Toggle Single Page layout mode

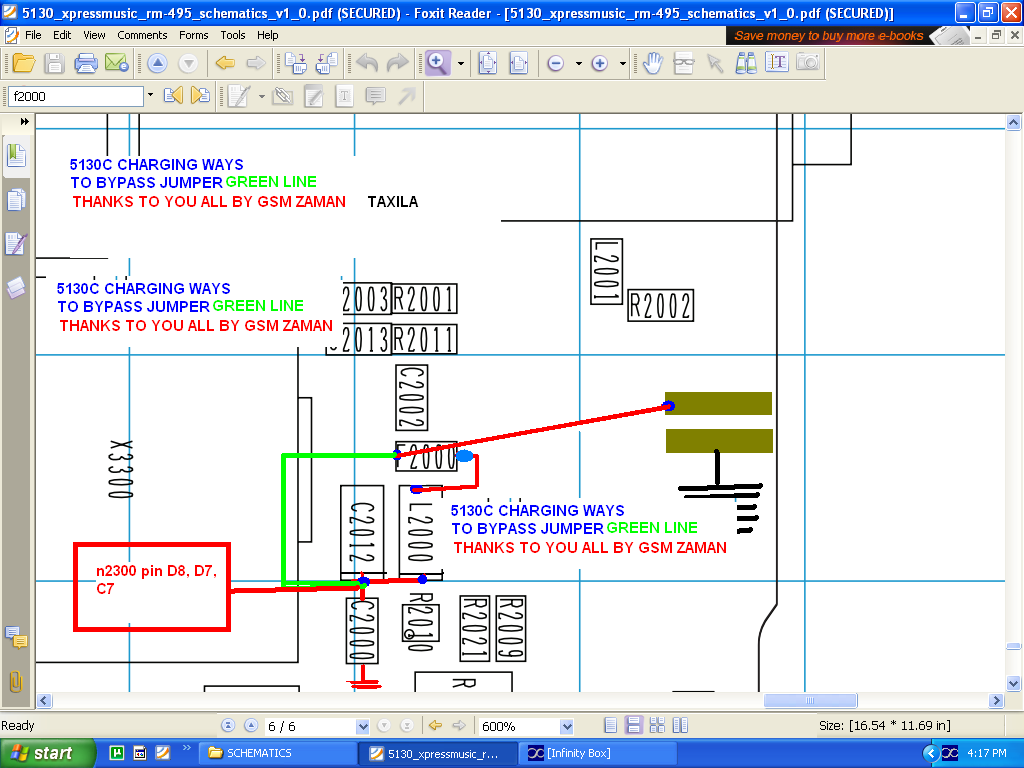[x=611, y=726]
